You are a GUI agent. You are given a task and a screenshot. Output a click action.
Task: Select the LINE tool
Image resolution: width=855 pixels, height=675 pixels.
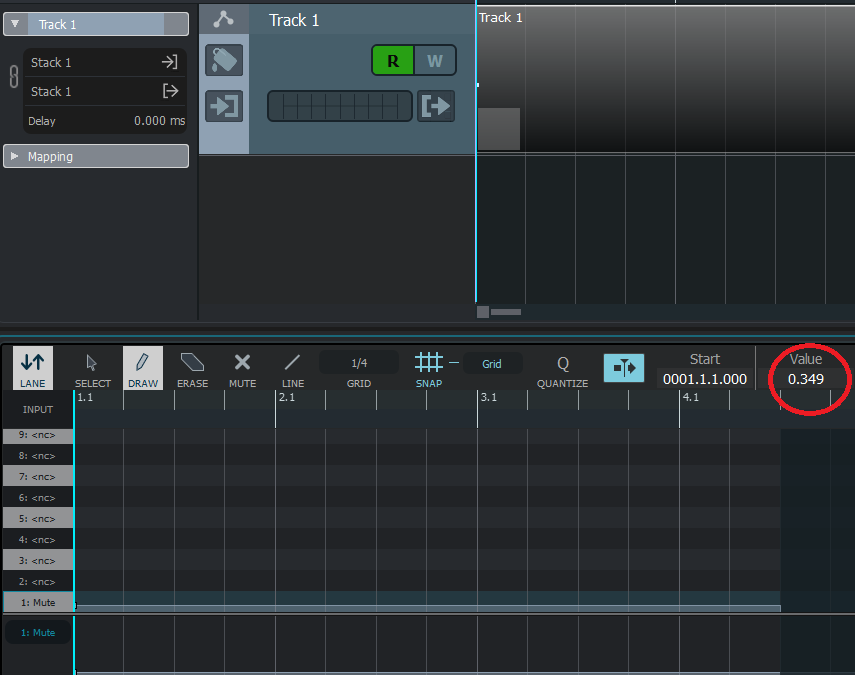[293, 368]
